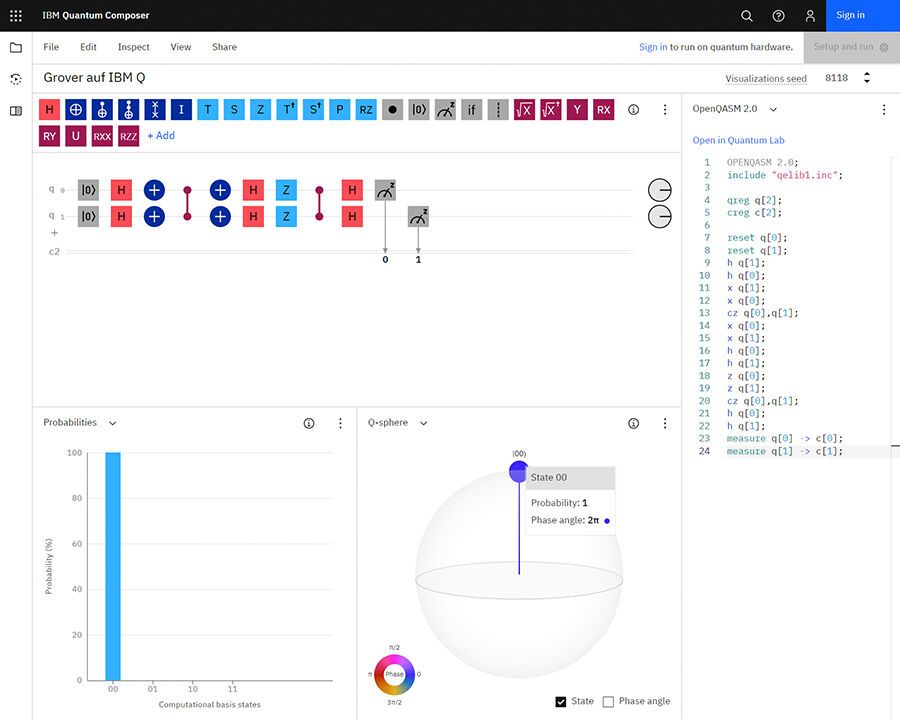This screenshot has height=720, width=900.
Task: Select the SWAP gate icon
Action: pyautogui.click(x=154, y=110)
